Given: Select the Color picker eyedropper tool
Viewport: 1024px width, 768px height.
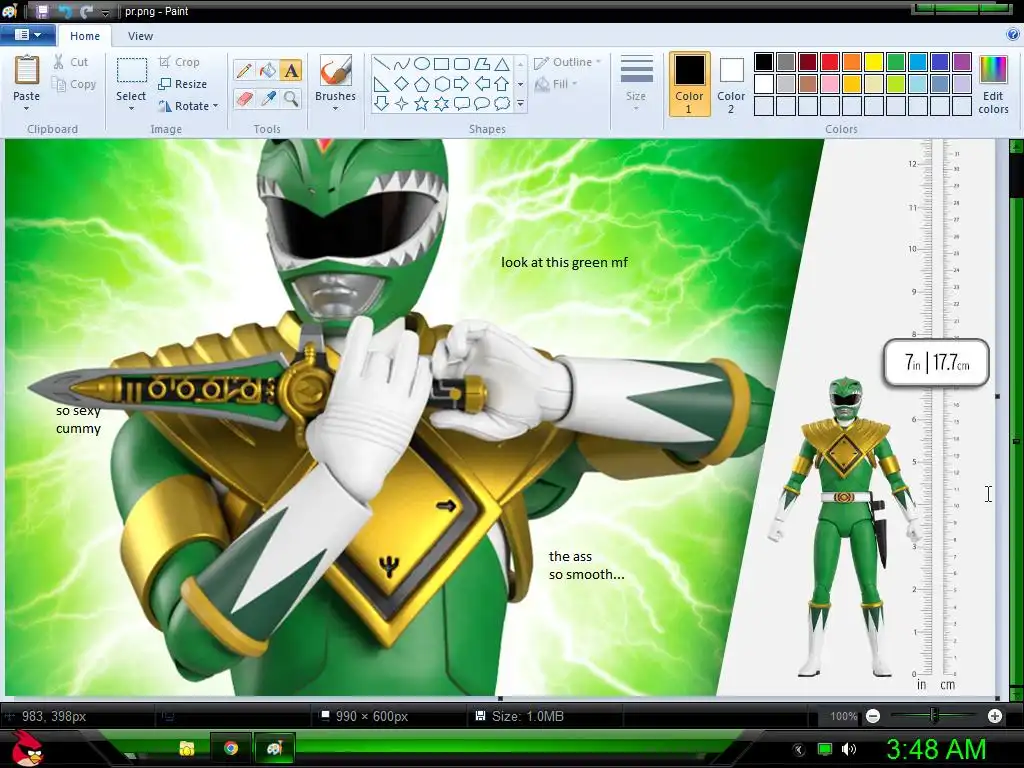Looking at the screenshot, I should point(268,99).
